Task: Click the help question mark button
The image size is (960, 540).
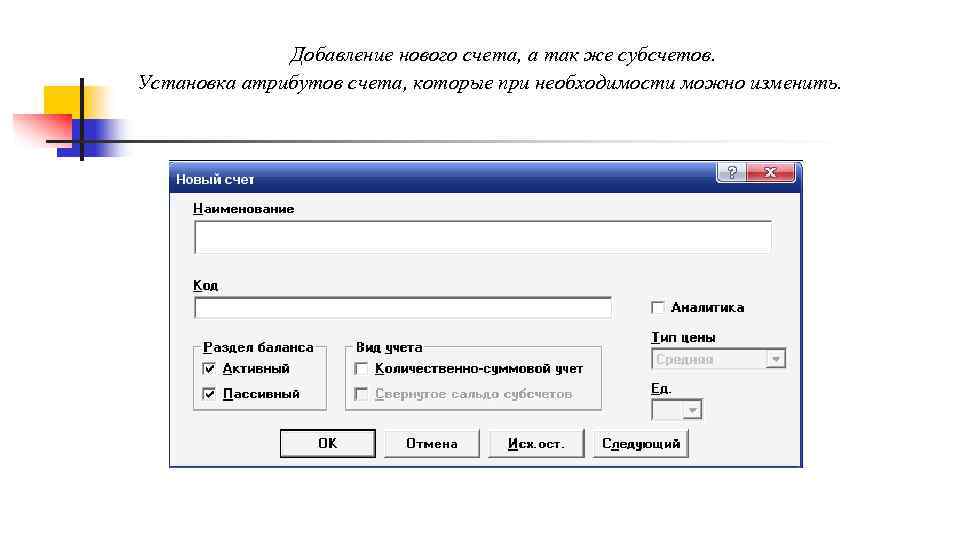Action: point(732,173)
